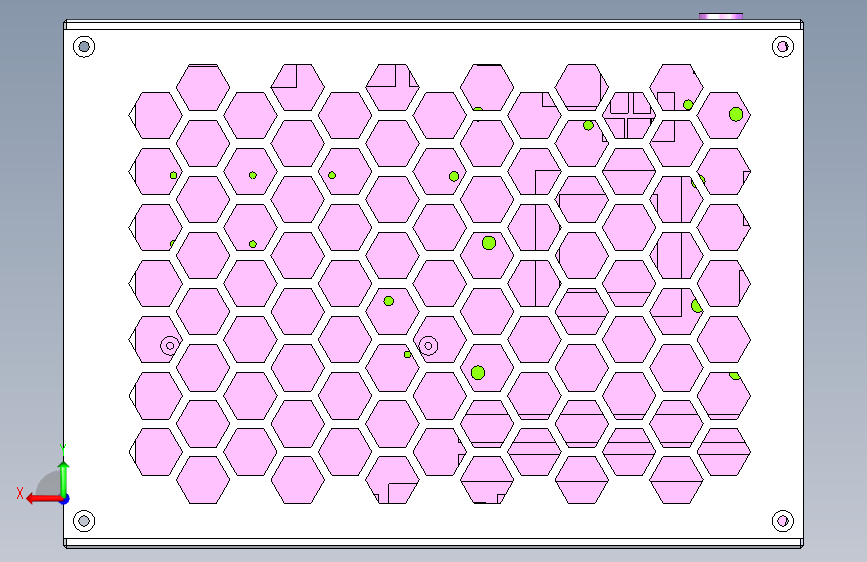Click the red X axis arrow of the triad
The width and height of the screenshot is (867, 562).
pos(43,499)
